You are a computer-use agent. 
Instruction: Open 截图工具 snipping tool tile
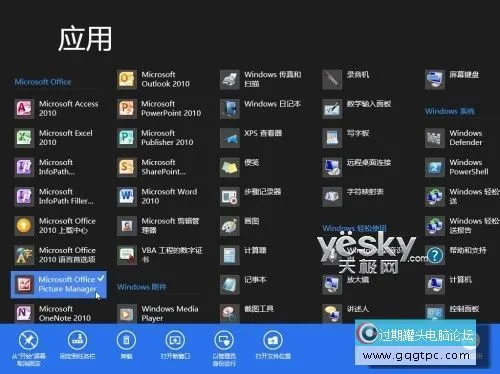247,313
